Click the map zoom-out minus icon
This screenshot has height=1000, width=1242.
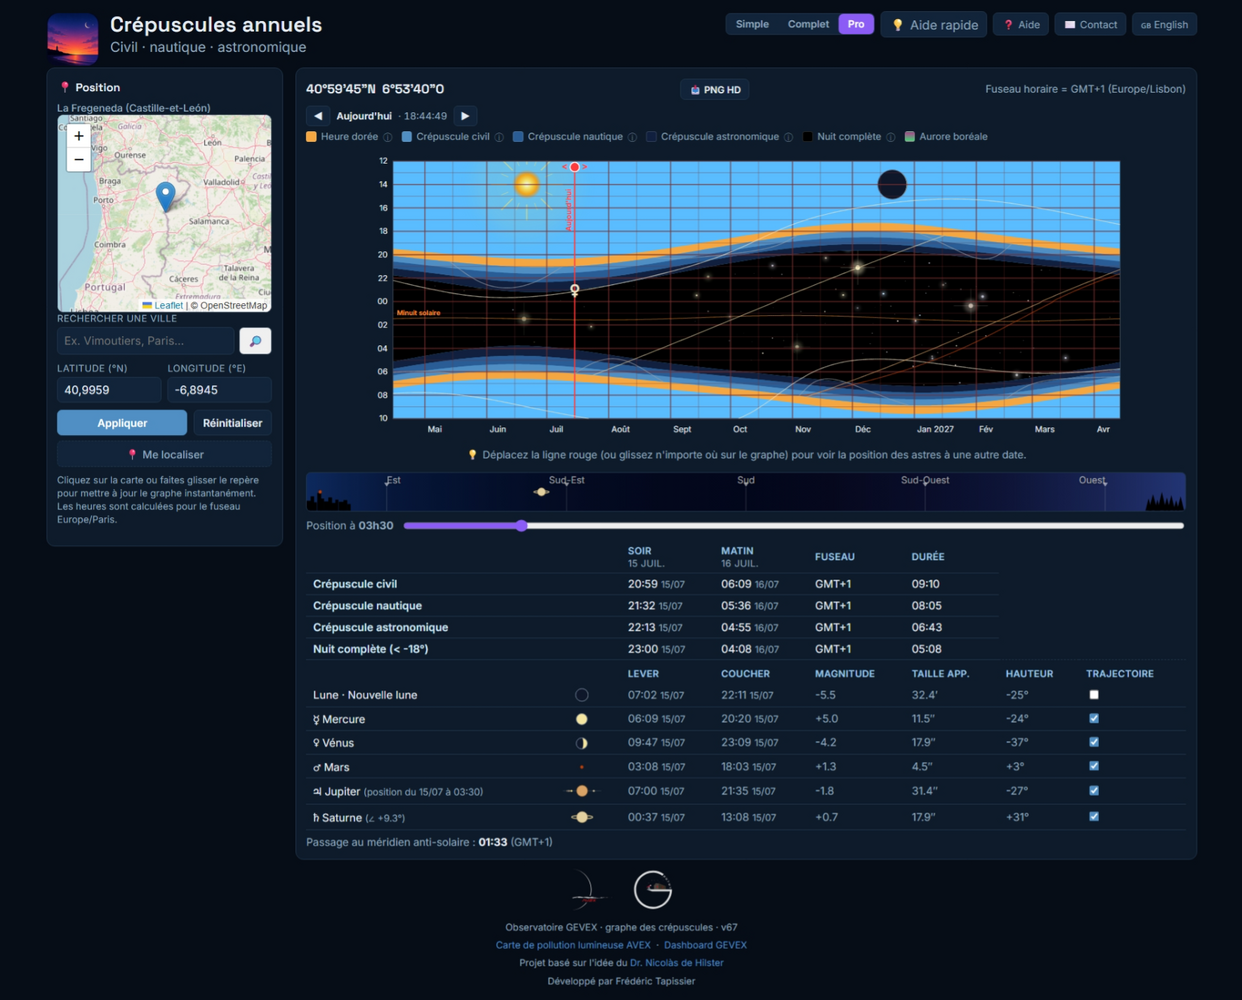(79, 160)
